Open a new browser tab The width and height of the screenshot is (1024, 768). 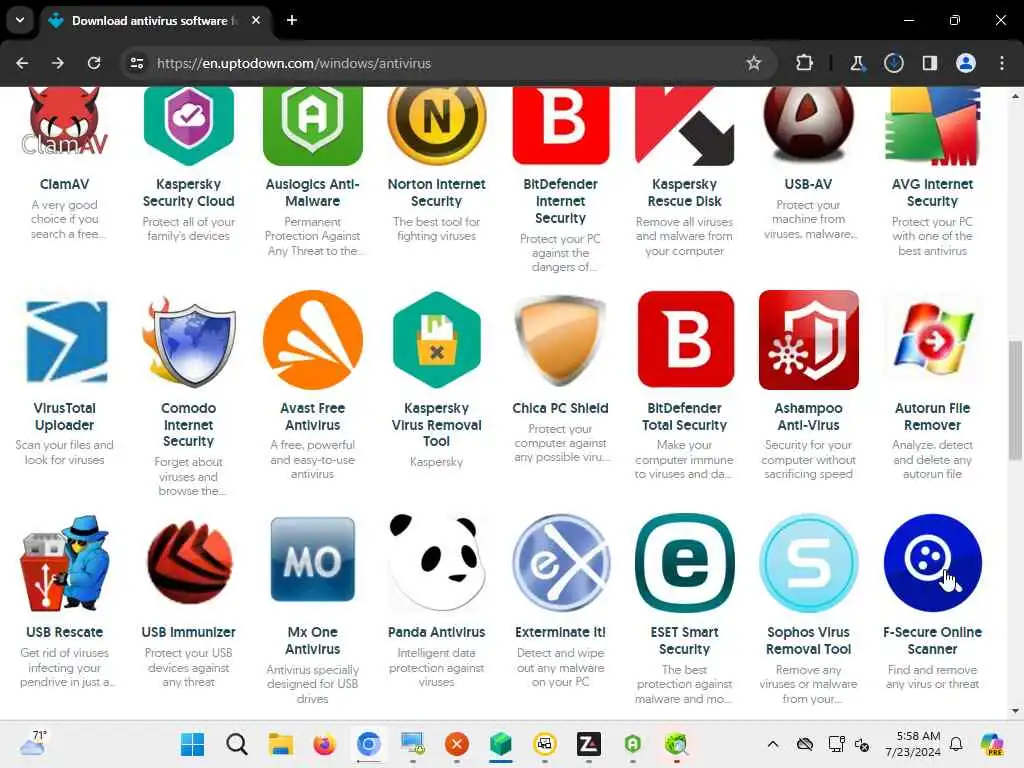tap(292, 20)
